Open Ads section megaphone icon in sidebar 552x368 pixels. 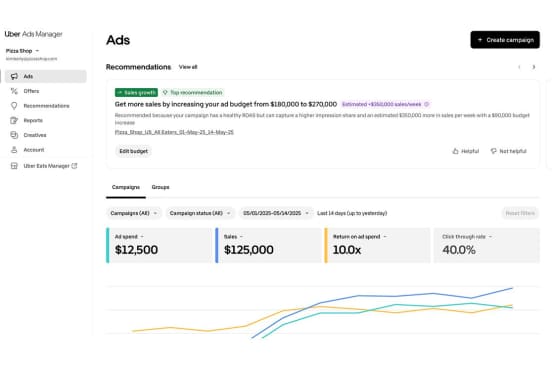[x=14, y=76]
